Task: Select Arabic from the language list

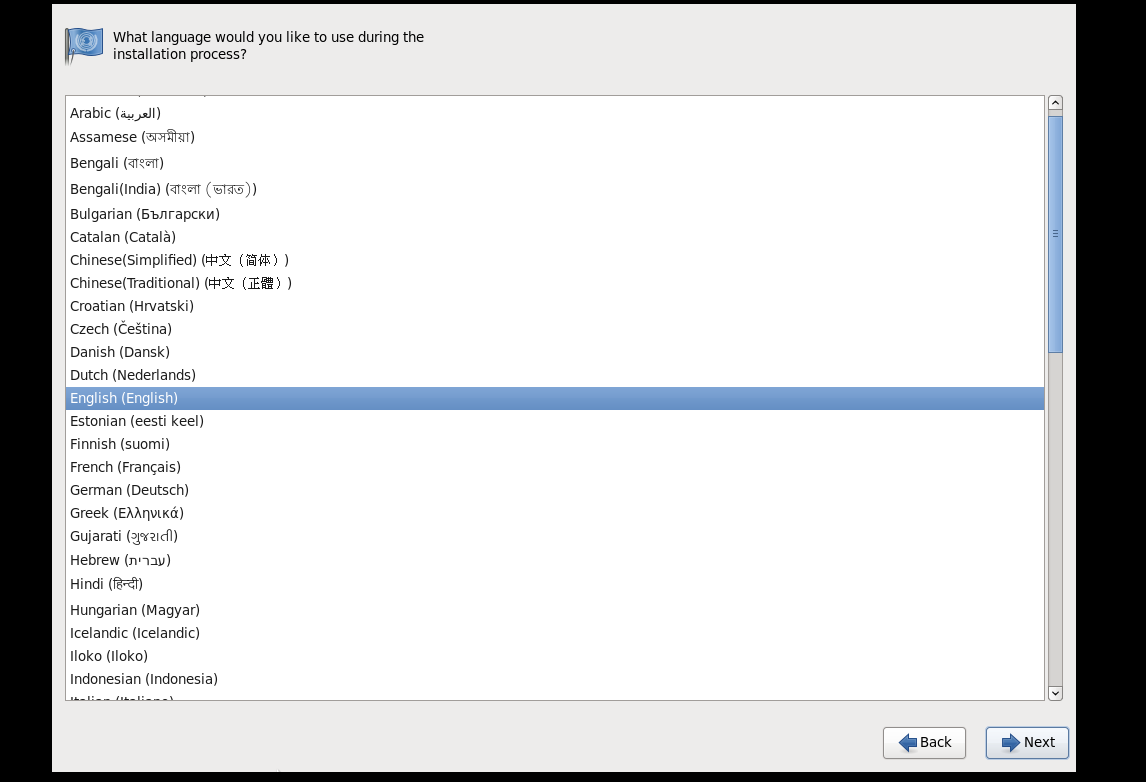Action: 115,113
